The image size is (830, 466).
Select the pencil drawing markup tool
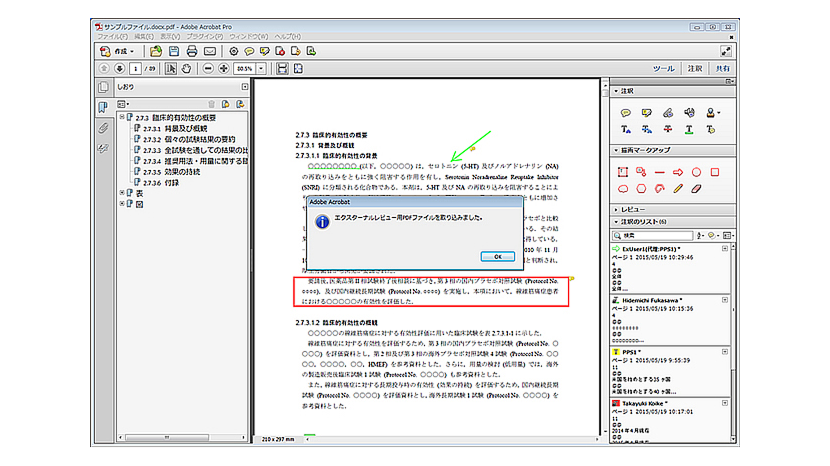679,187
